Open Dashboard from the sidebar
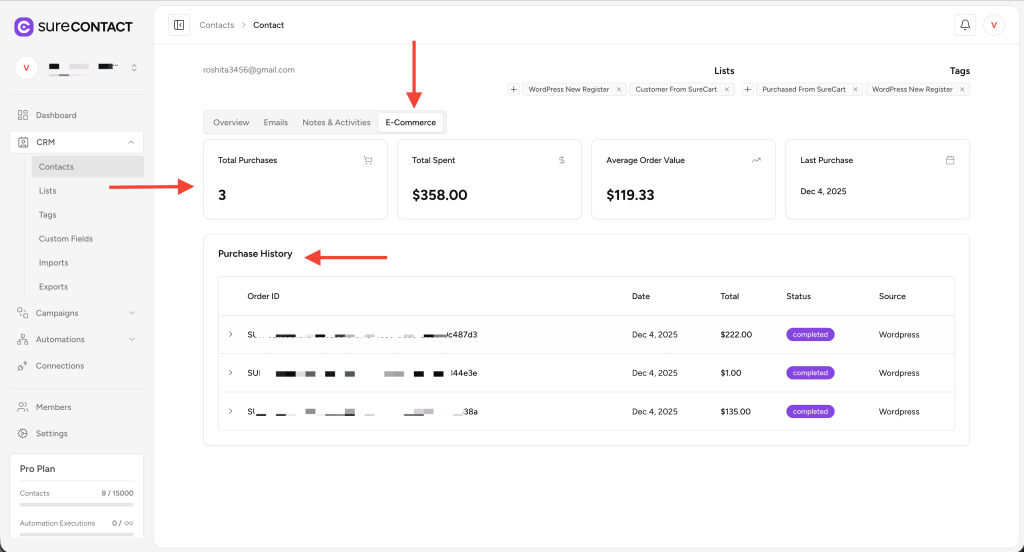The image size is (1024, 552). [56, 115]
